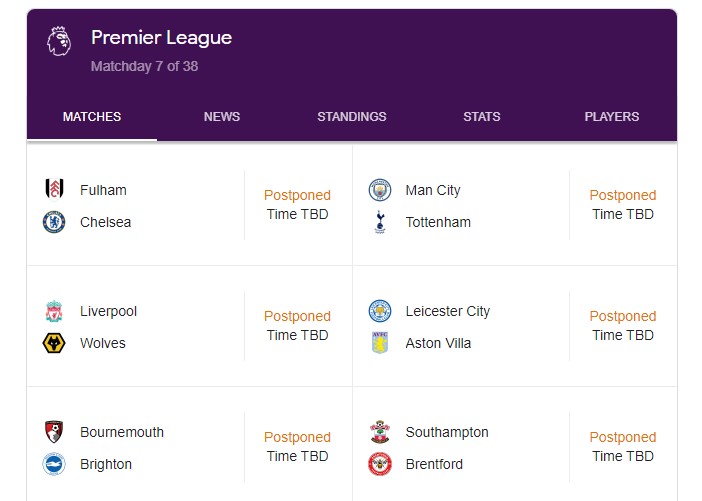
Task: Switch to the News tab
Action: pos(222,117)
